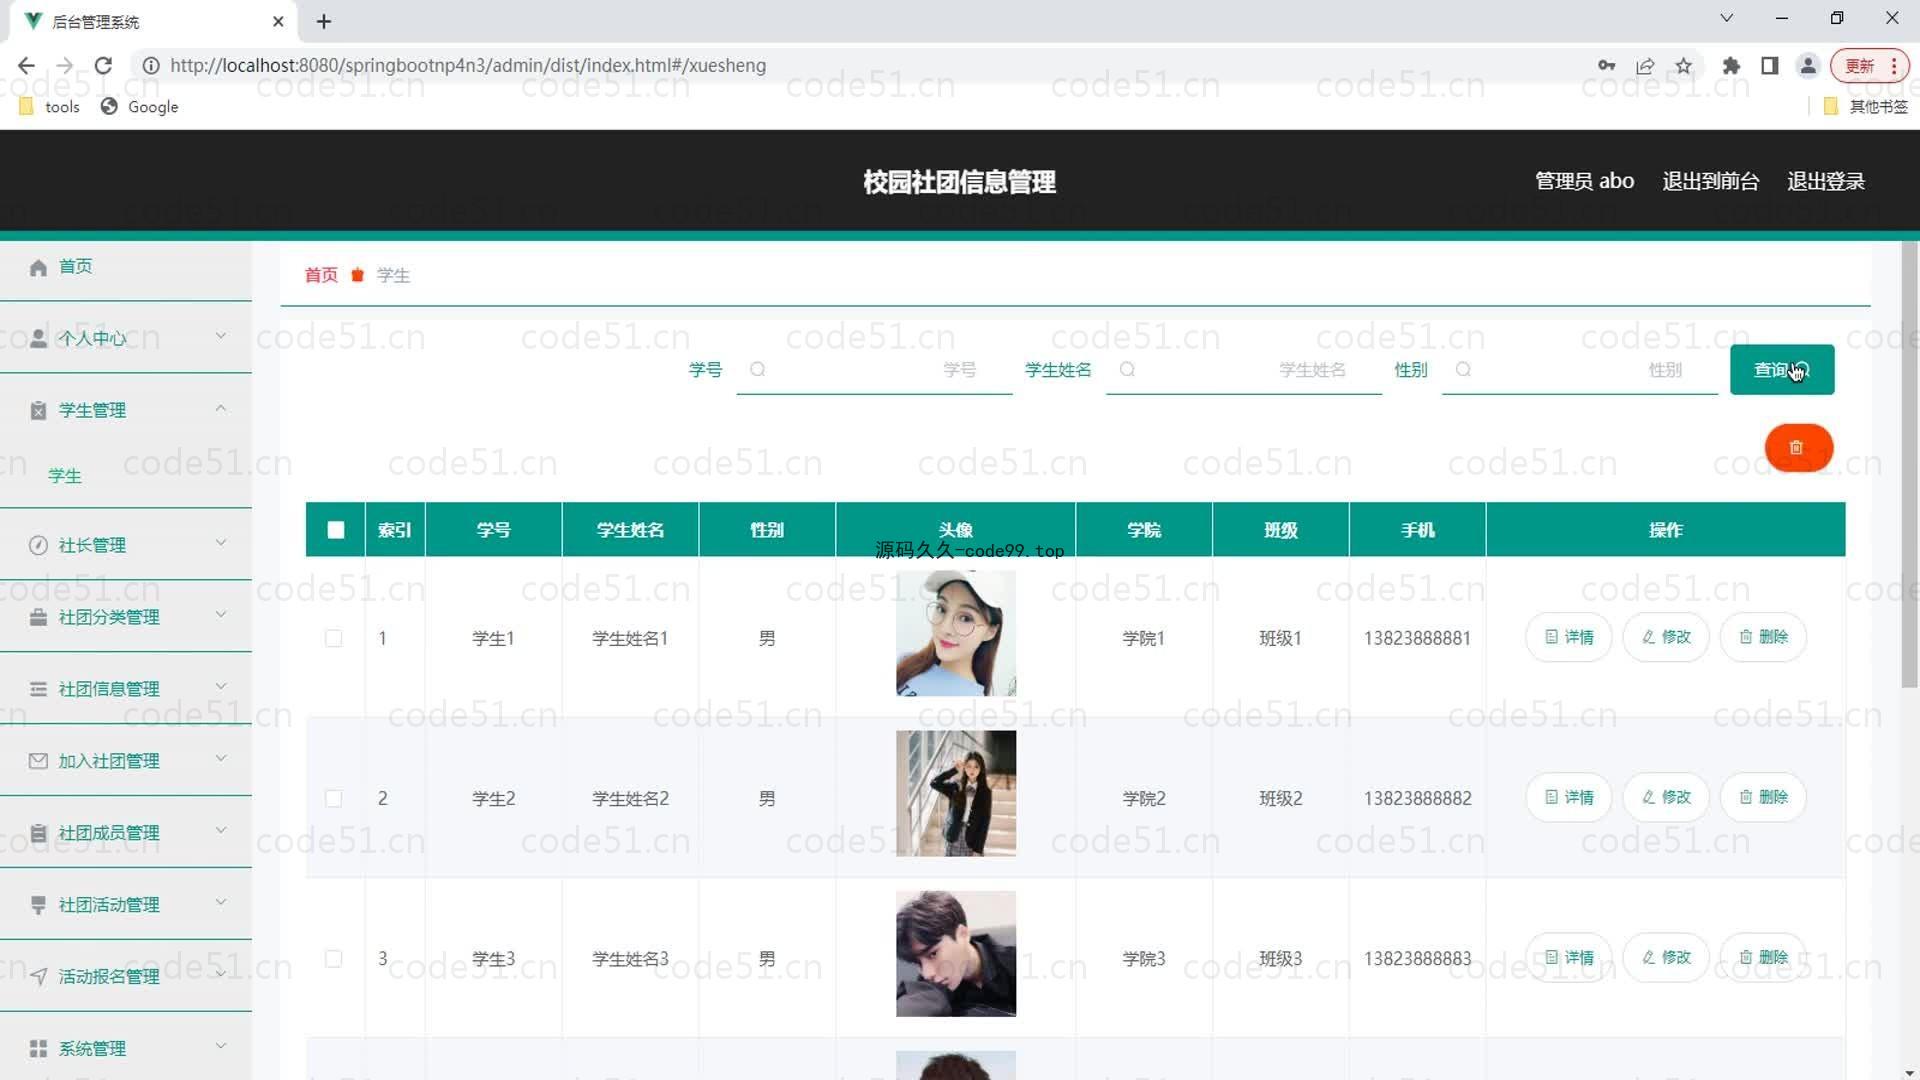
Task: Click the person icon beside 个人中心
Action: tap(38, 338)
